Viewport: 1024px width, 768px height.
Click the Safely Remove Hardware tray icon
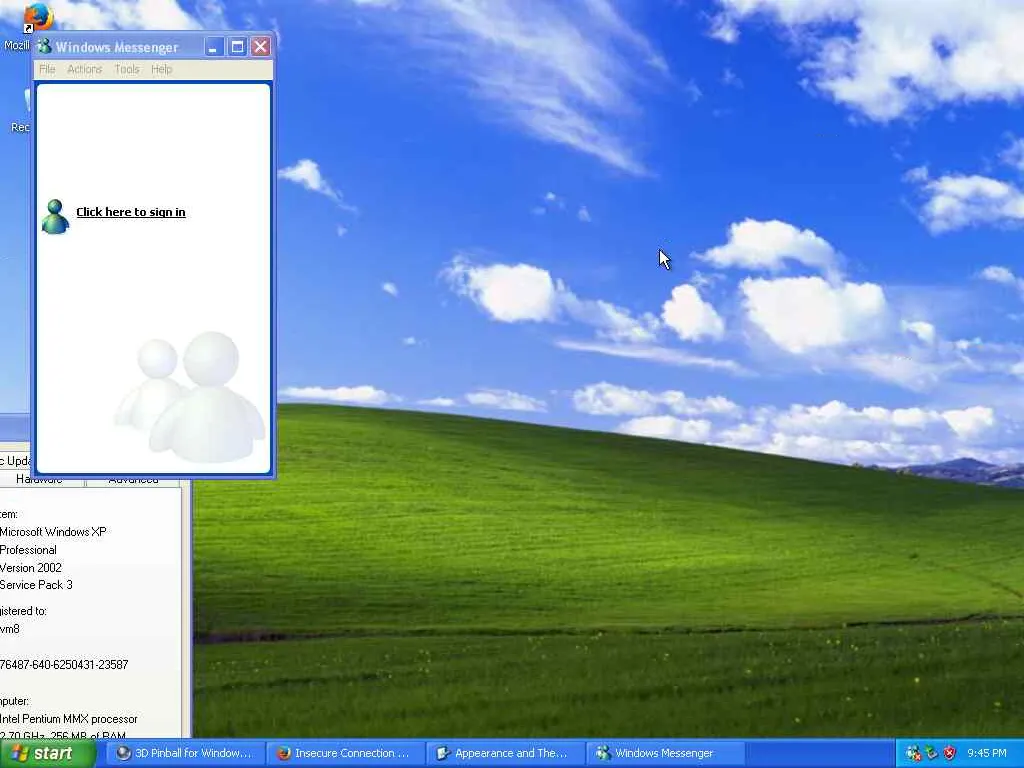[931, 753]
